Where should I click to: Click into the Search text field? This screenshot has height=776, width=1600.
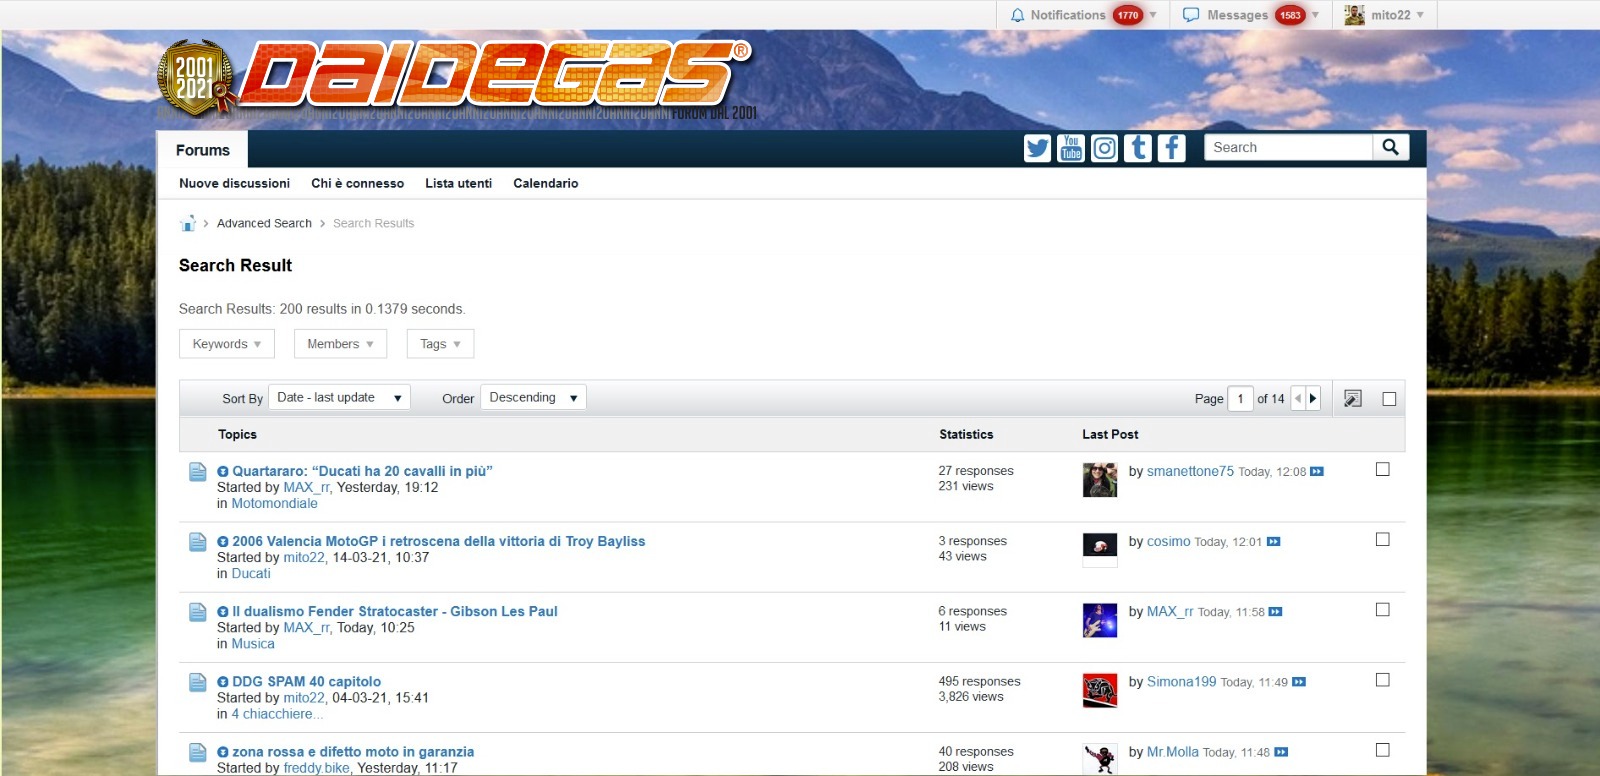coord(1288,147)
